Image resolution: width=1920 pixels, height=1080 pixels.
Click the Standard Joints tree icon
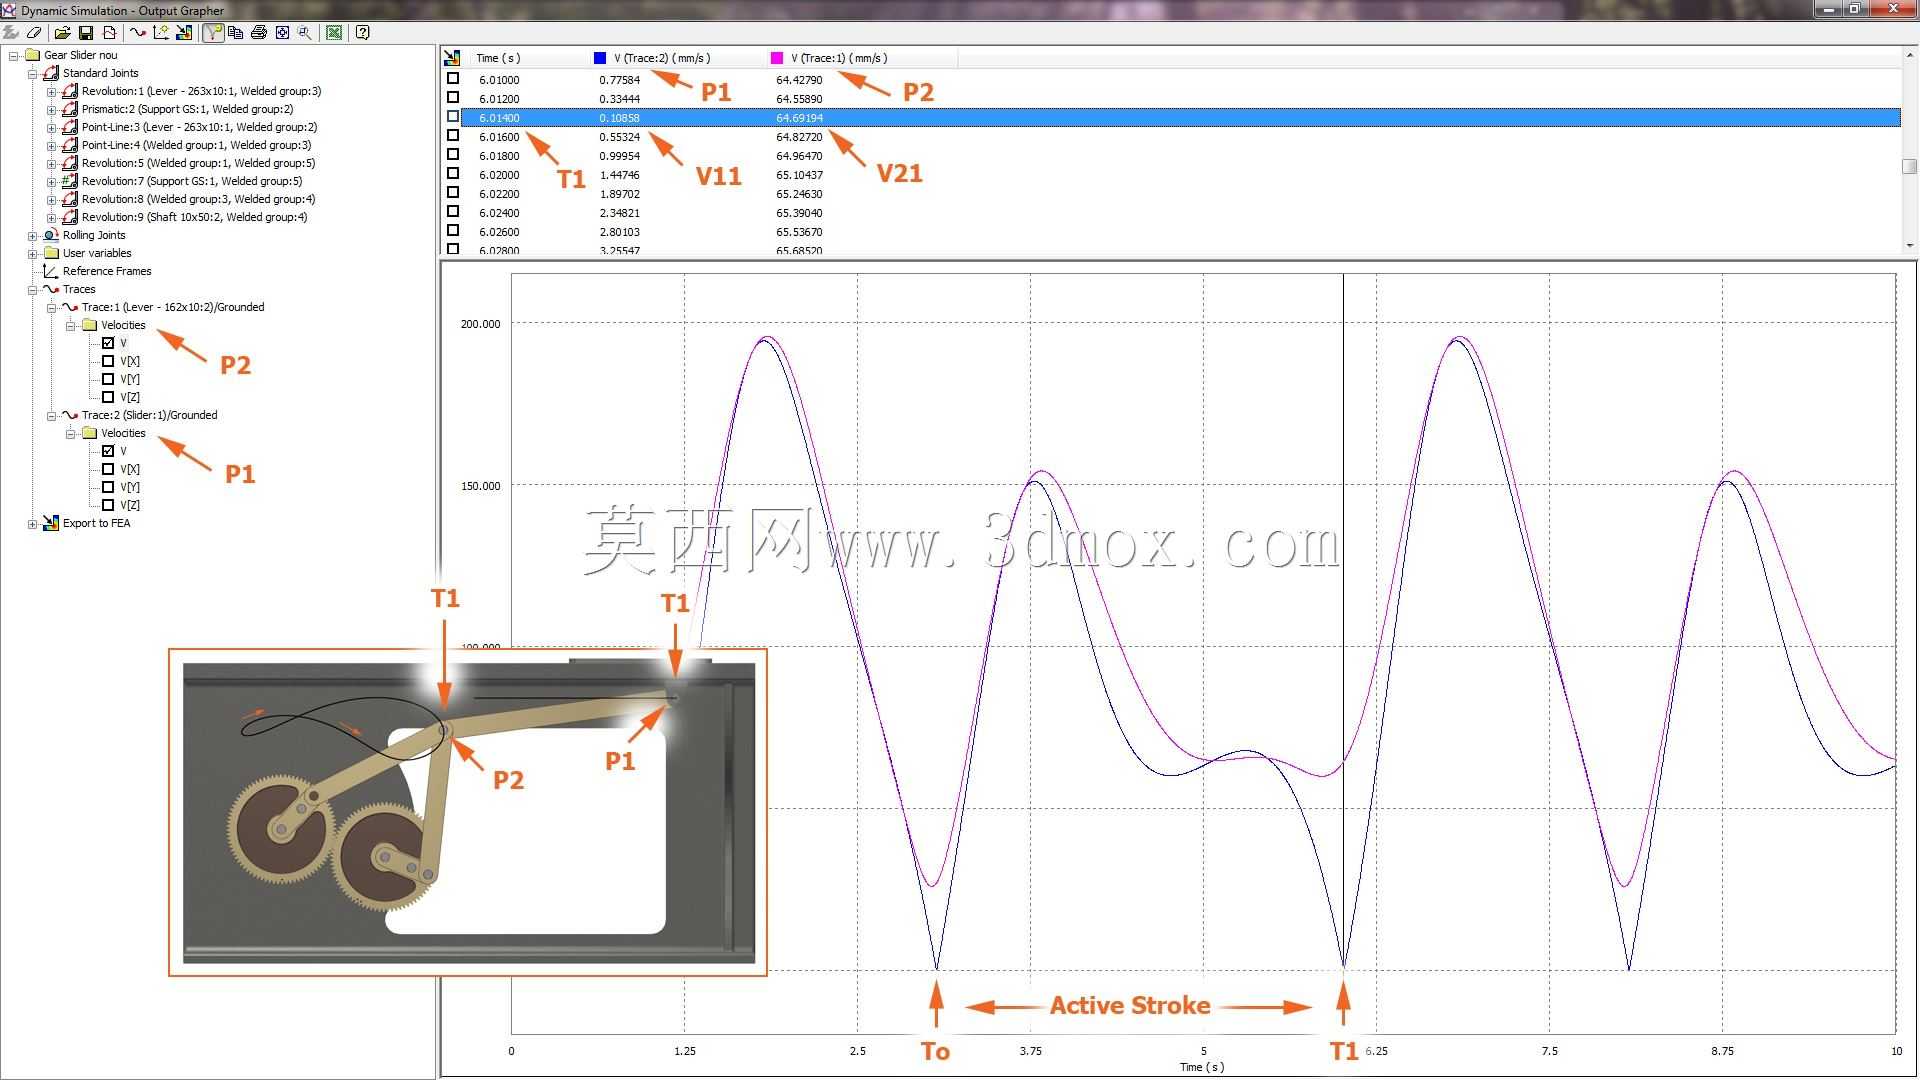(x=51, y=73)
